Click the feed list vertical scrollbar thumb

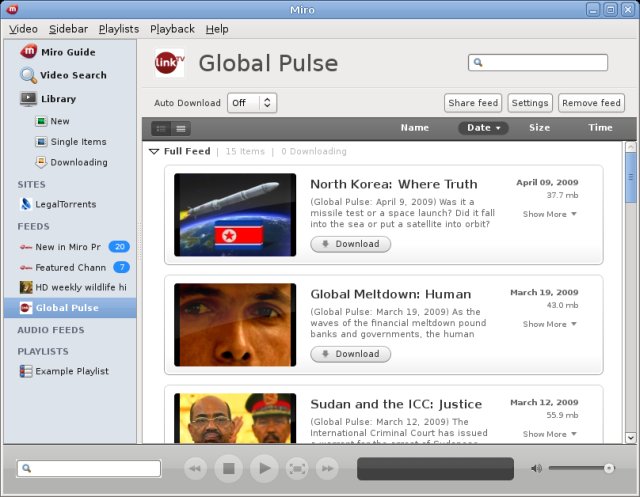pyautogui.click(x=631, y=177)
